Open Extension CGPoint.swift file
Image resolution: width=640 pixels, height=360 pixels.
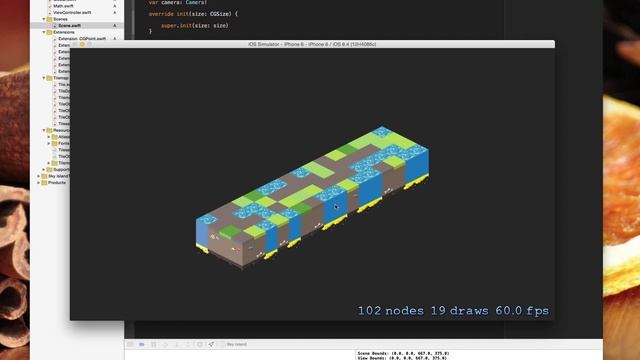[82, 39]
